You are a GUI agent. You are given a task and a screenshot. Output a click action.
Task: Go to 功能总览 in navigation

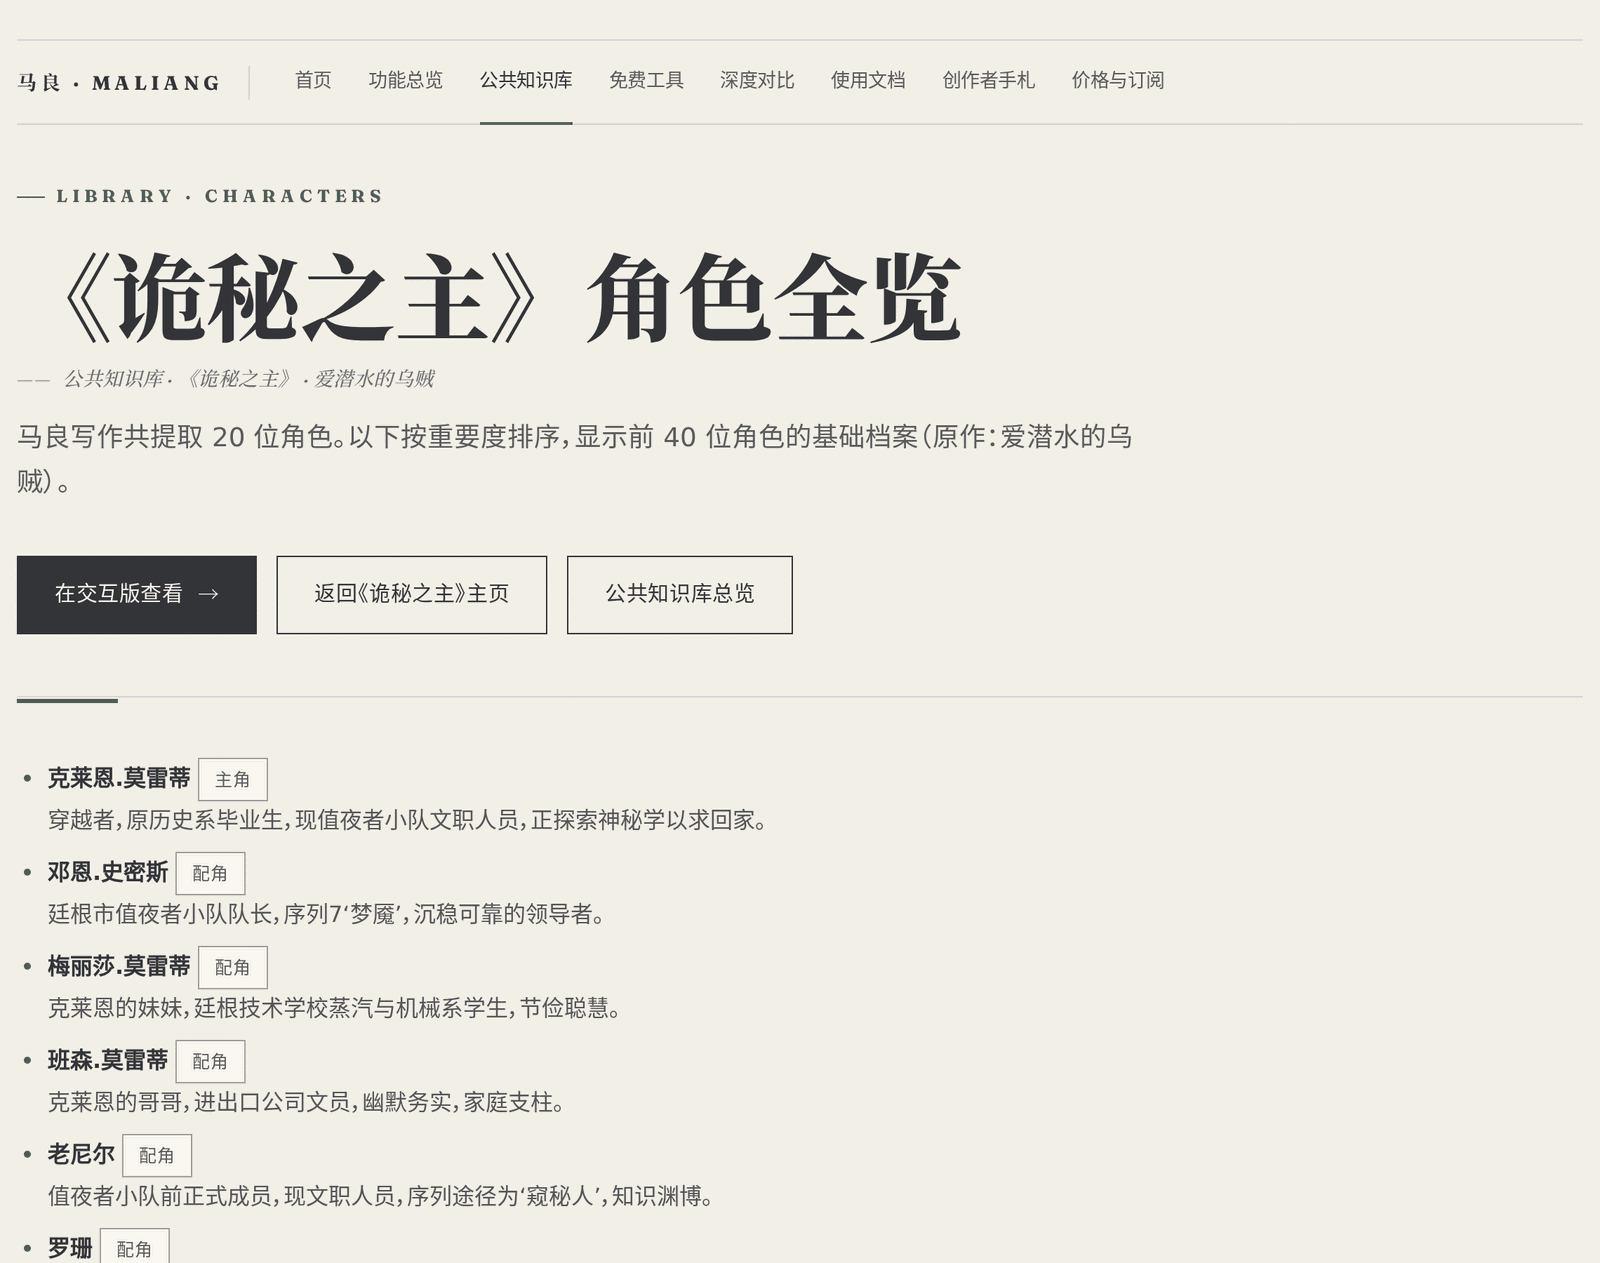(405, 80)
